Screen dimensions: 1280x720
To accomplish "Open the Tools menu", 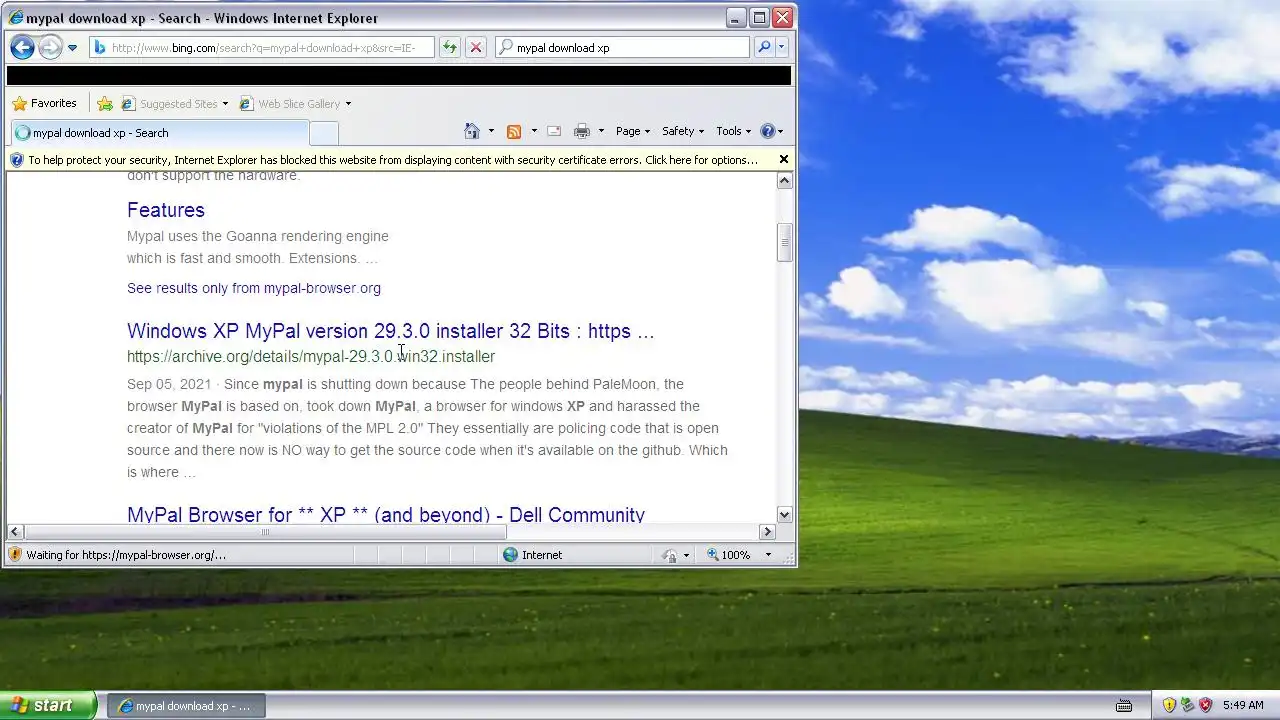I will click(734, 131).
